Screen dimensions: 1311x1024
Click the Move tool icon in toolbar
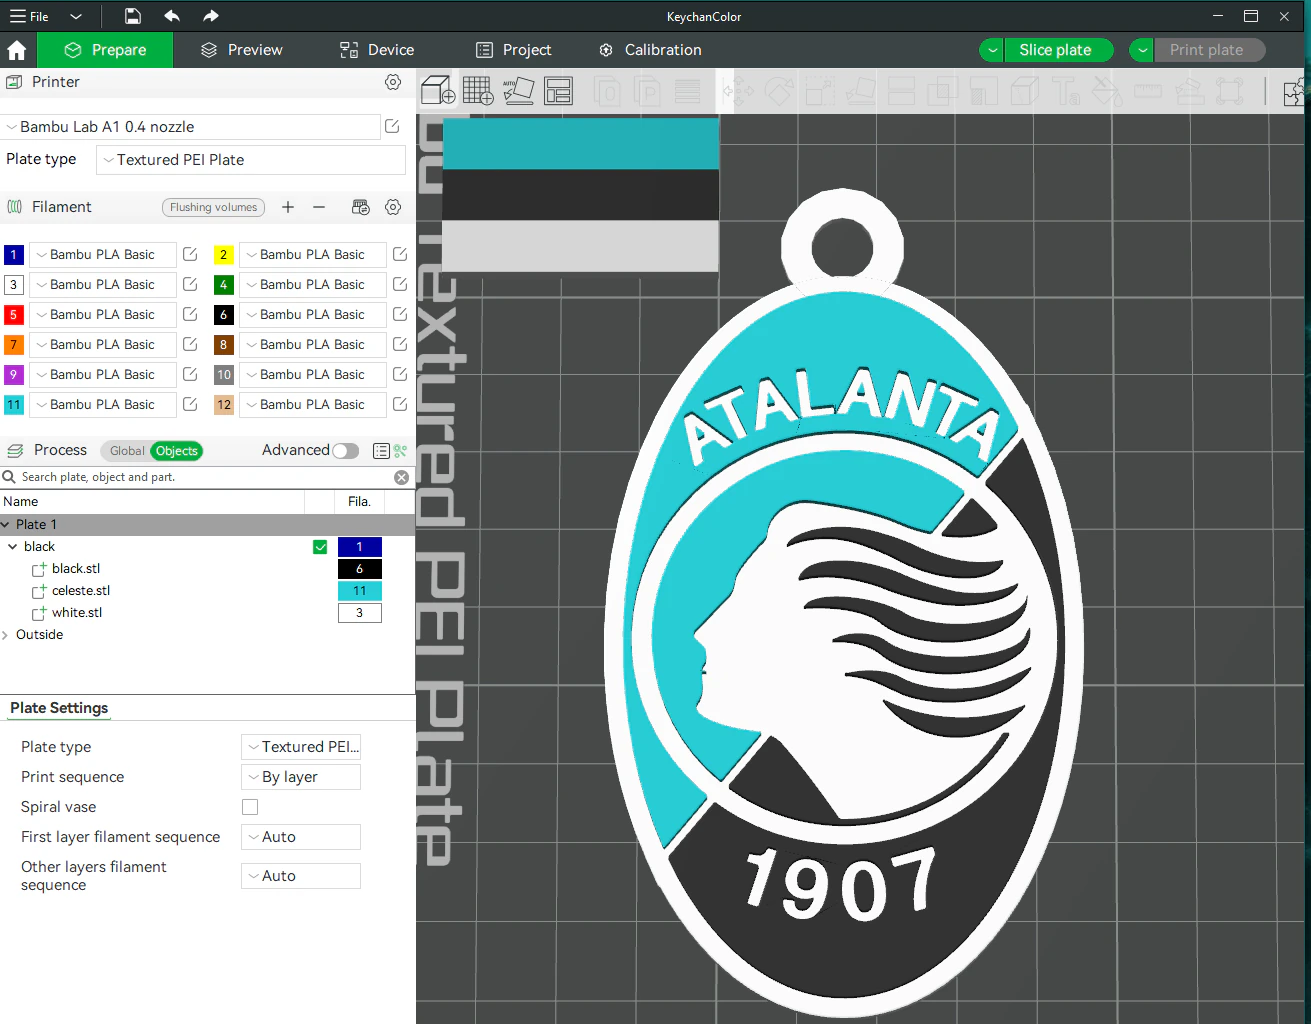click(x=738, y=92)
